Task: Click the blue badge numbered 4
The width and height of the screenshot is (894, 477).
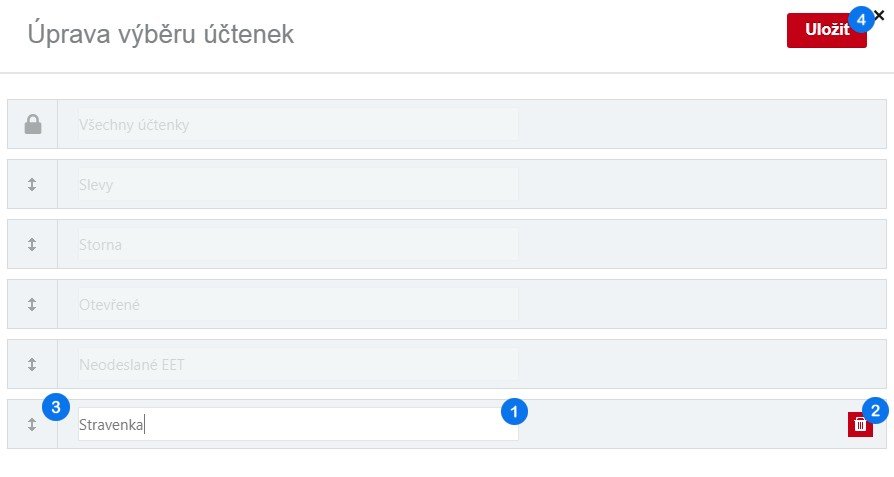Action: click(861, 19)
